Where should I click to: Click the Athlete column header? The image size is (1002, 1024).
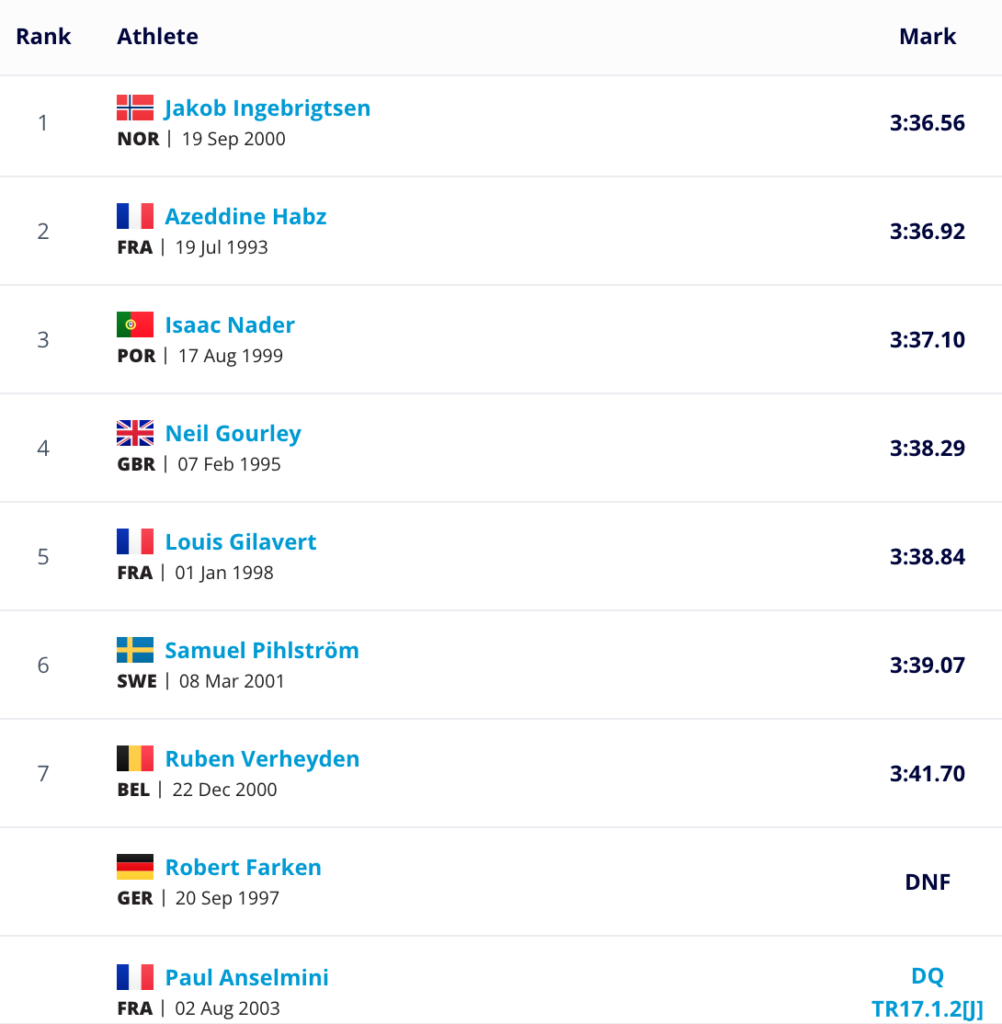157,37
